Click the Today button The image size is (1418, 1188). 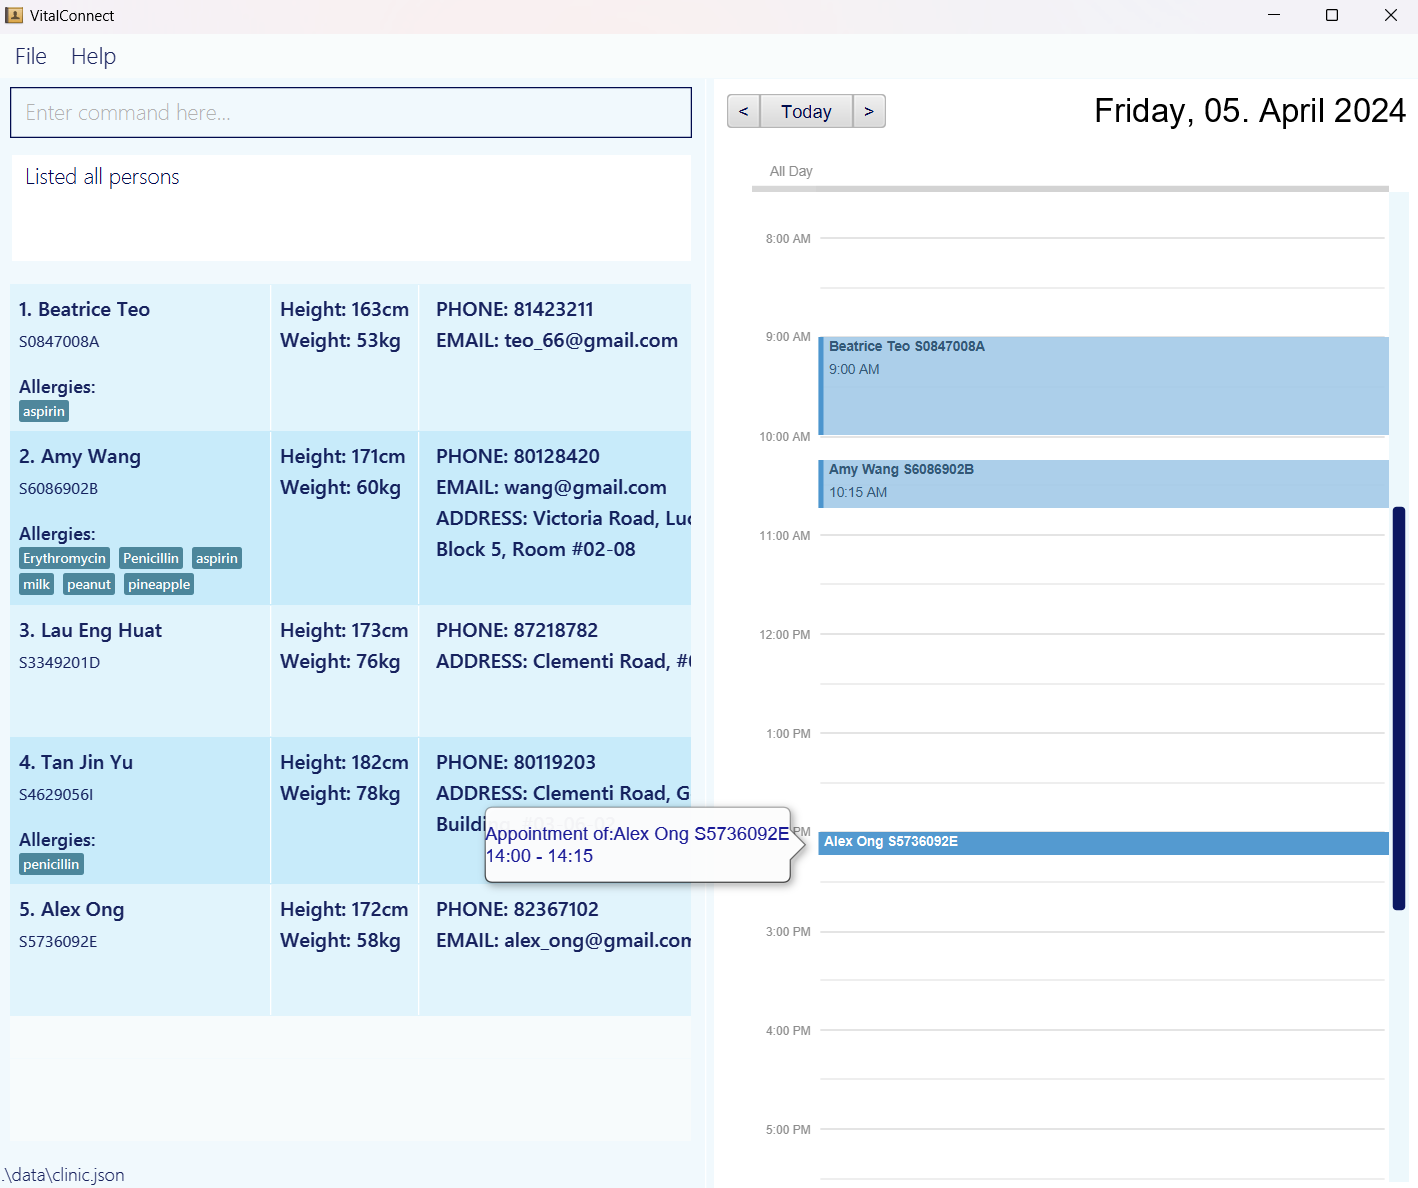tap(806, 111)
